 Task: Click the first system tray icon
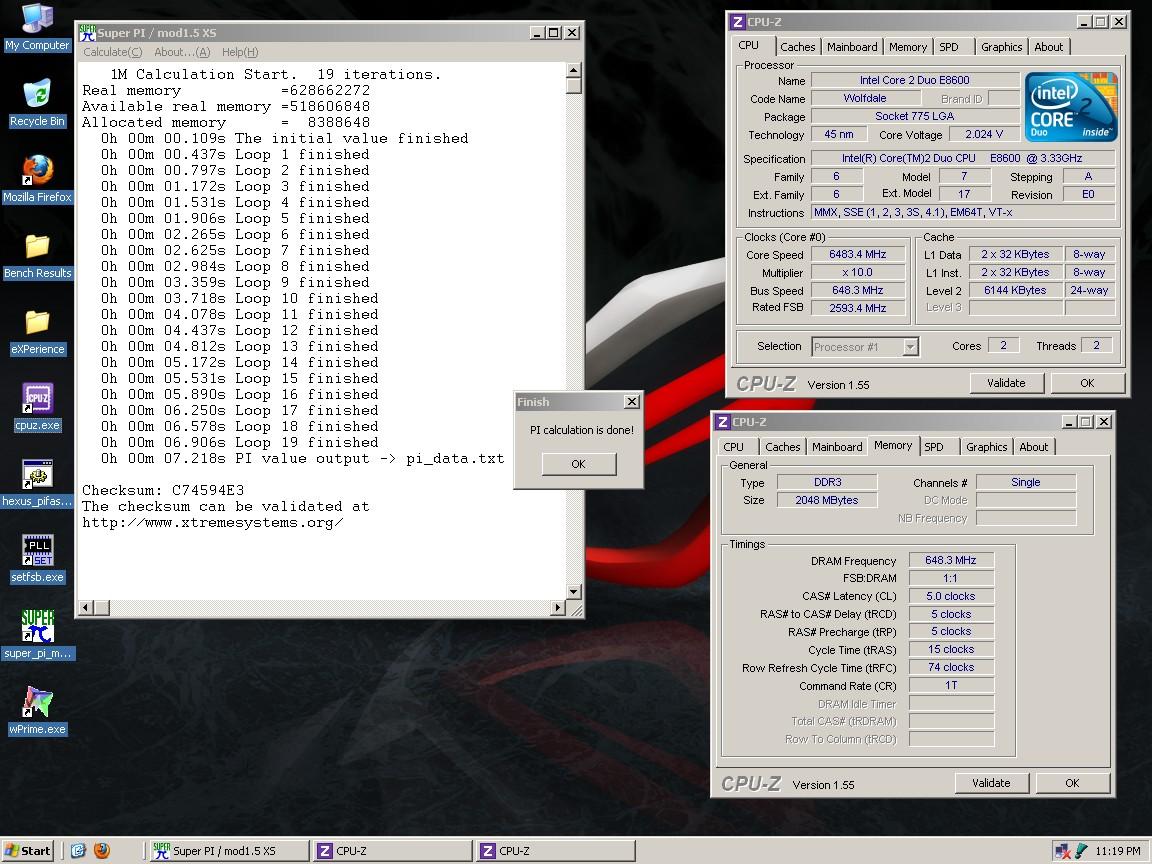[x=1062, y=852]
